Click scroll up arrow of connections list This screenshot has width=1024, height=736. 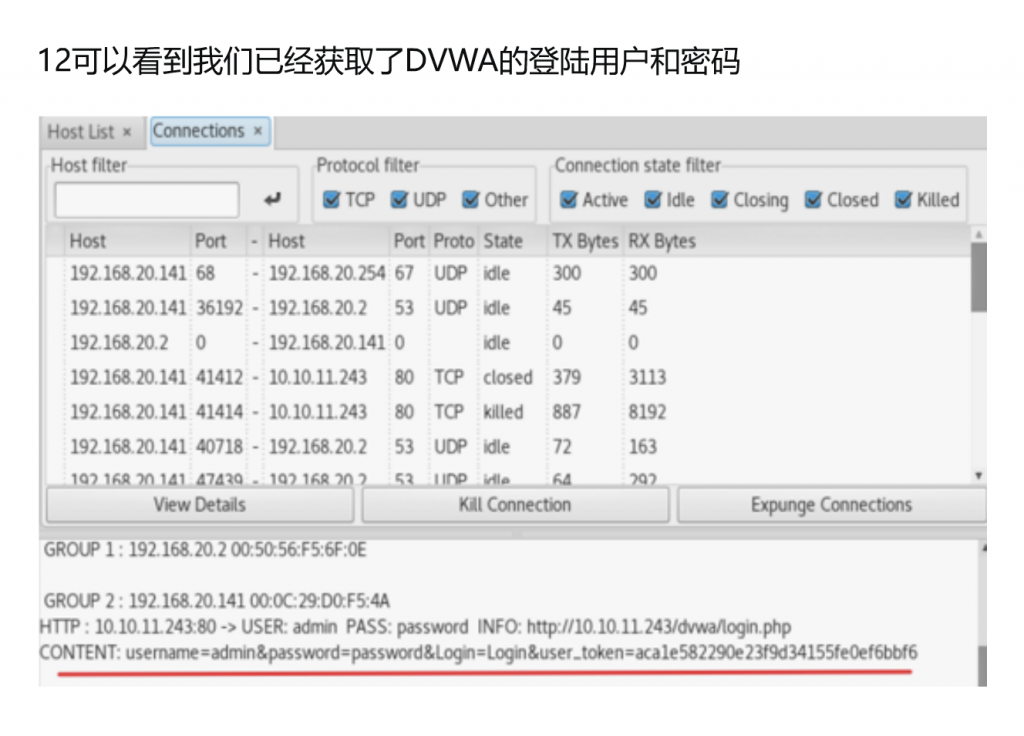click(x=978, y=234)
